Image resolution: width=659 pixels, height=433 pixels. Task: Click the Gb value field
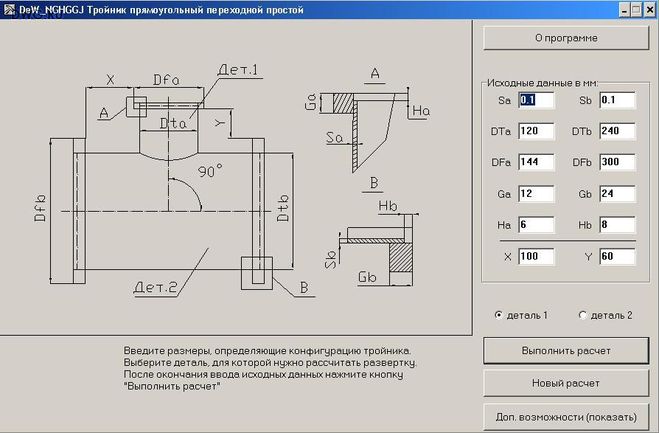click(x=617, y=194)
